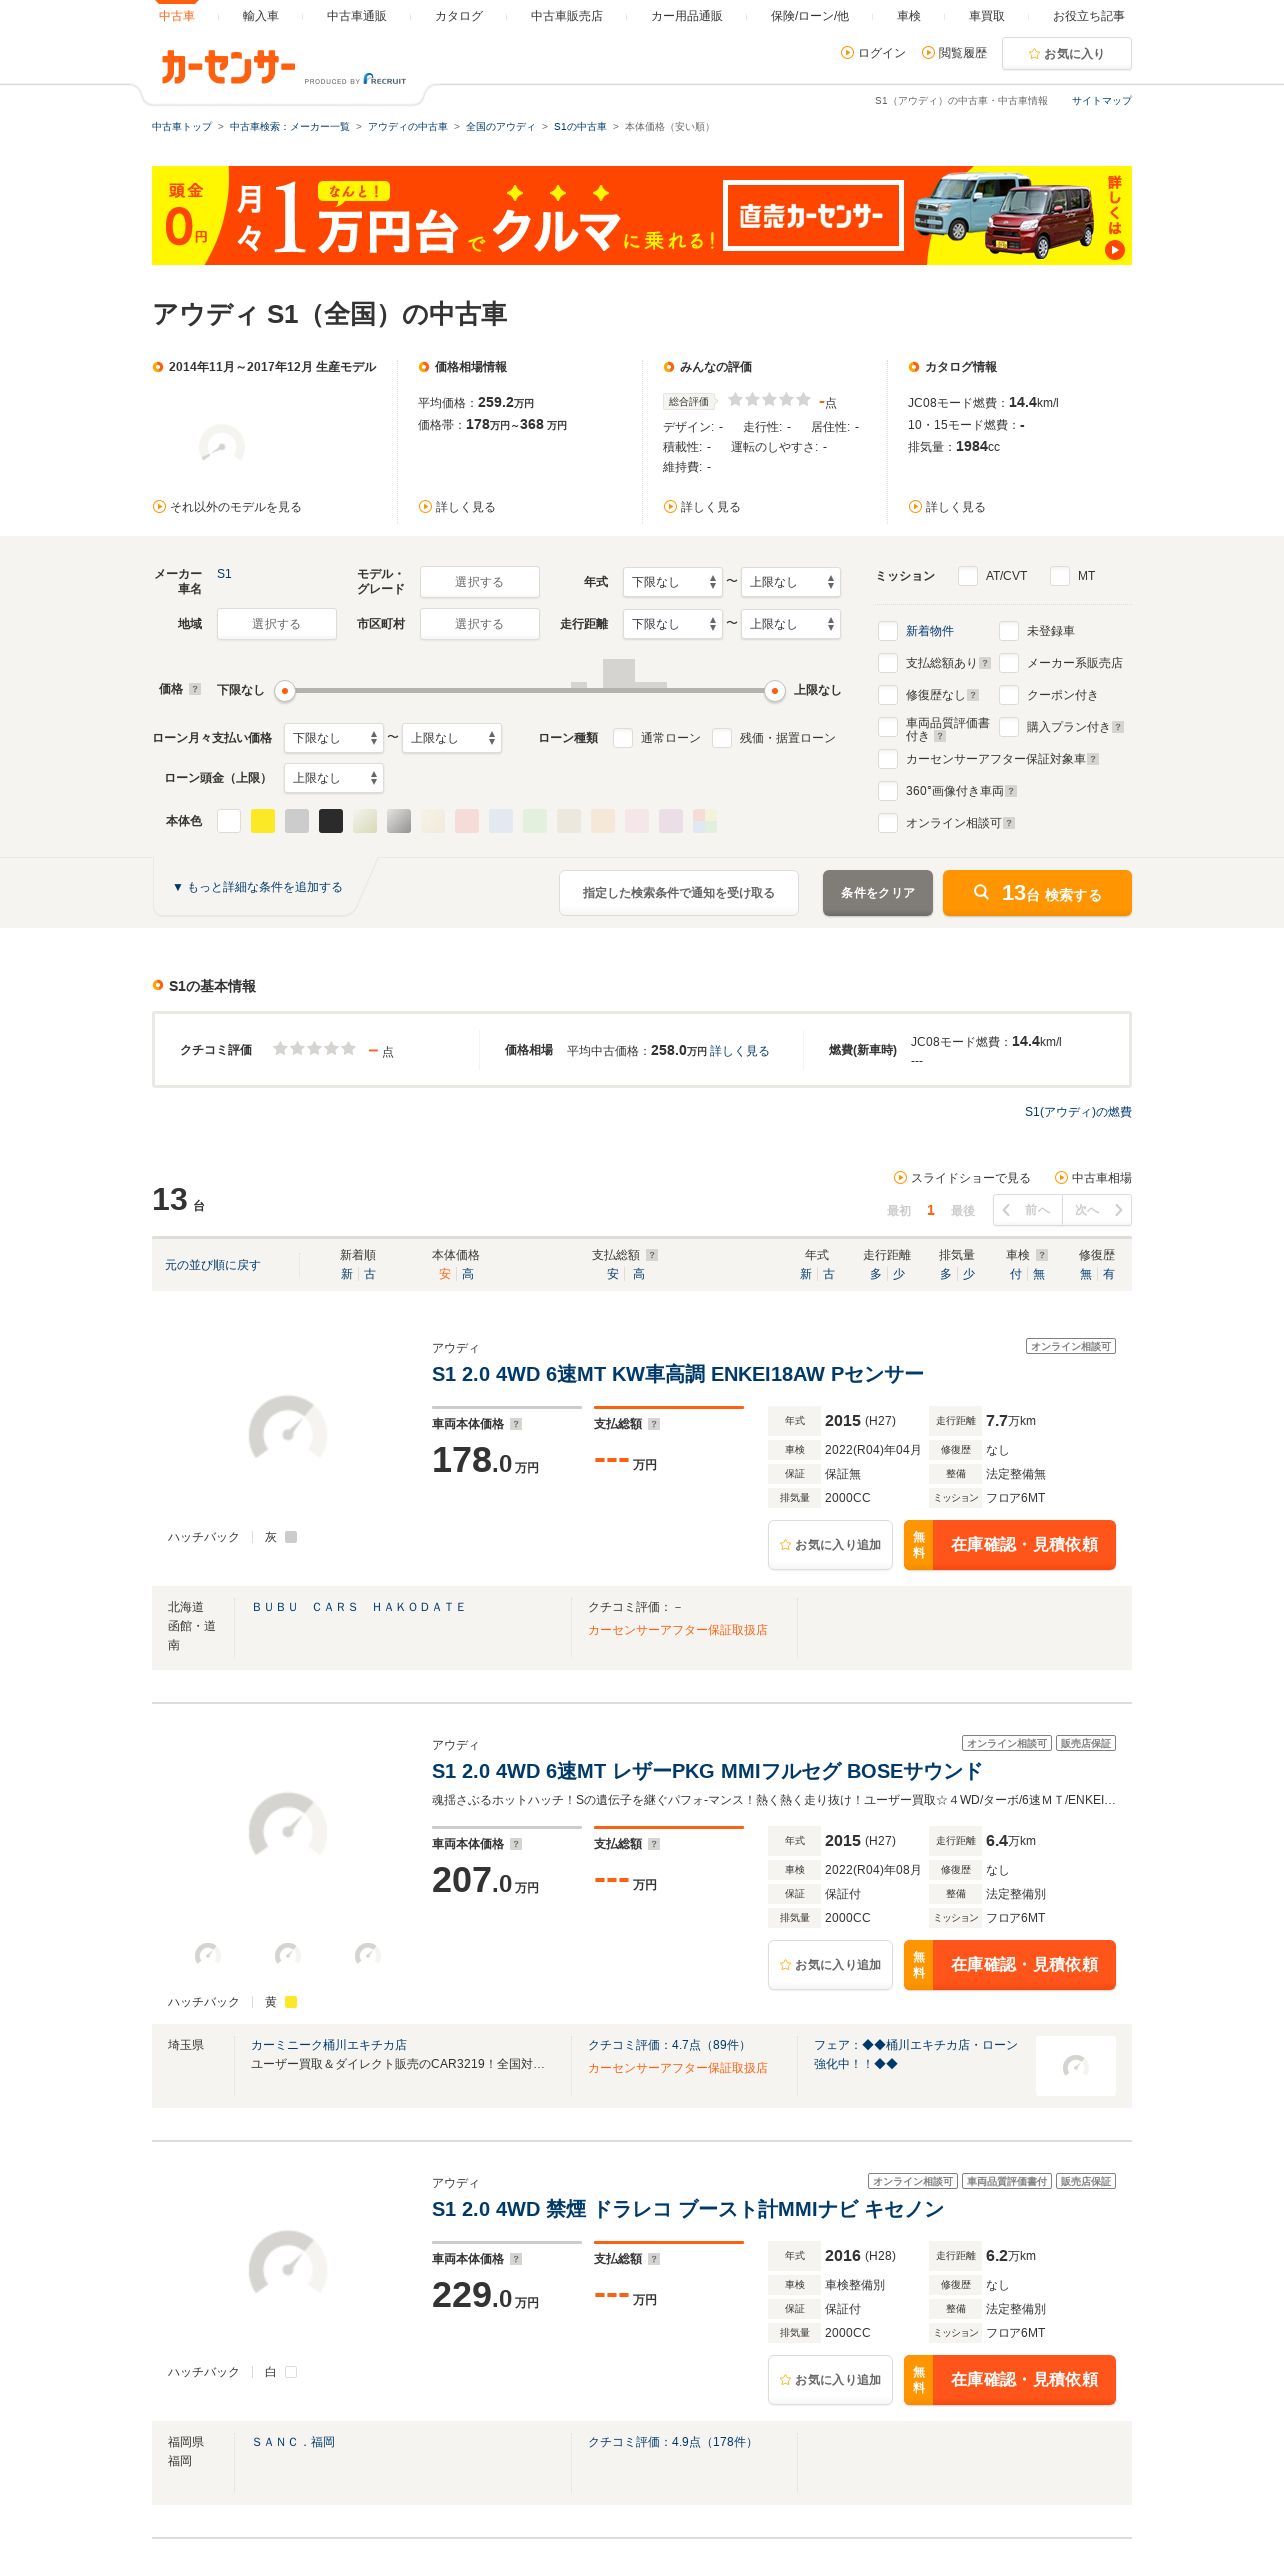The image size is (1284, 2568).
Task: Click 指定した検索条件で通知を受け取る button
Action: [679, 893]
